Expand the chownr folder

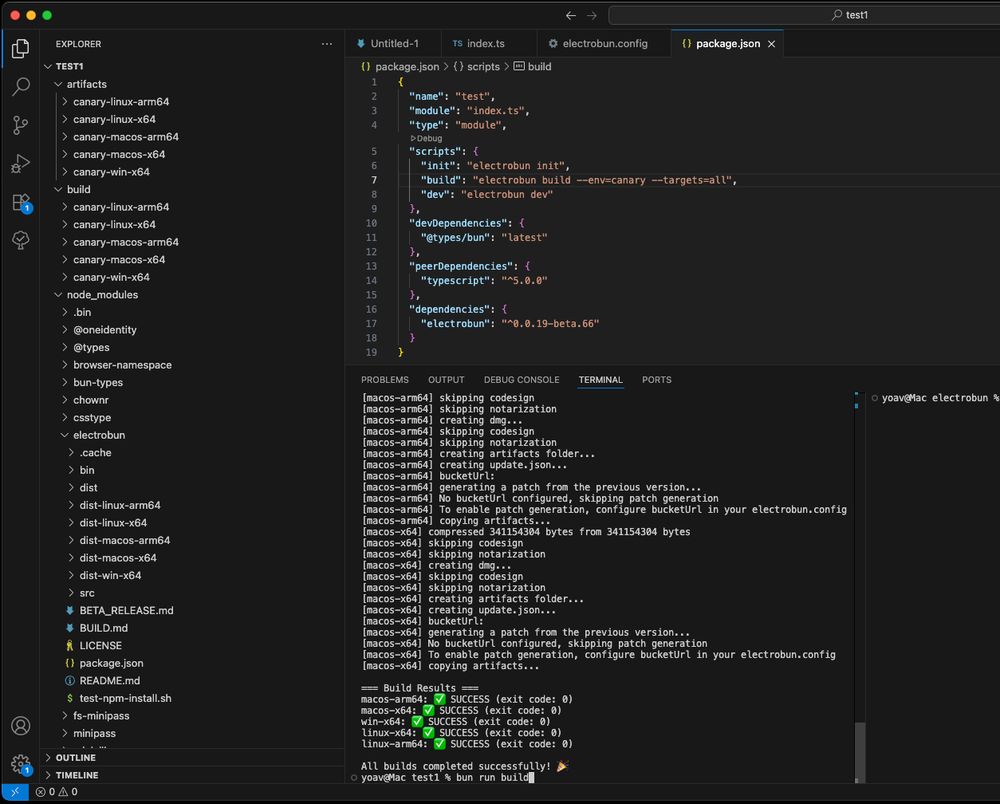tap(191, 400)
